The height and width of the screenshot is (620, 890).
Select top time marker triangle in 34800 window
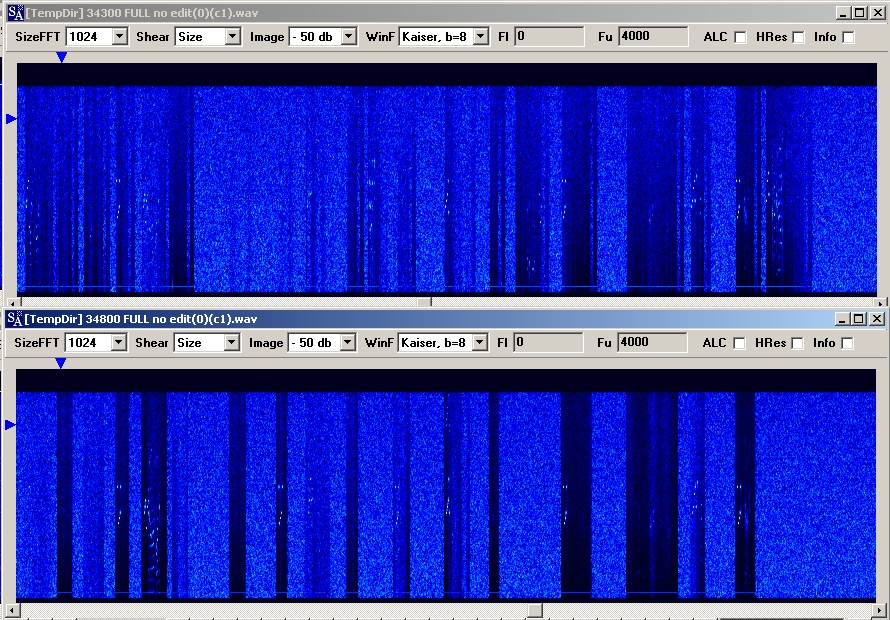click(x=60, y=363)
